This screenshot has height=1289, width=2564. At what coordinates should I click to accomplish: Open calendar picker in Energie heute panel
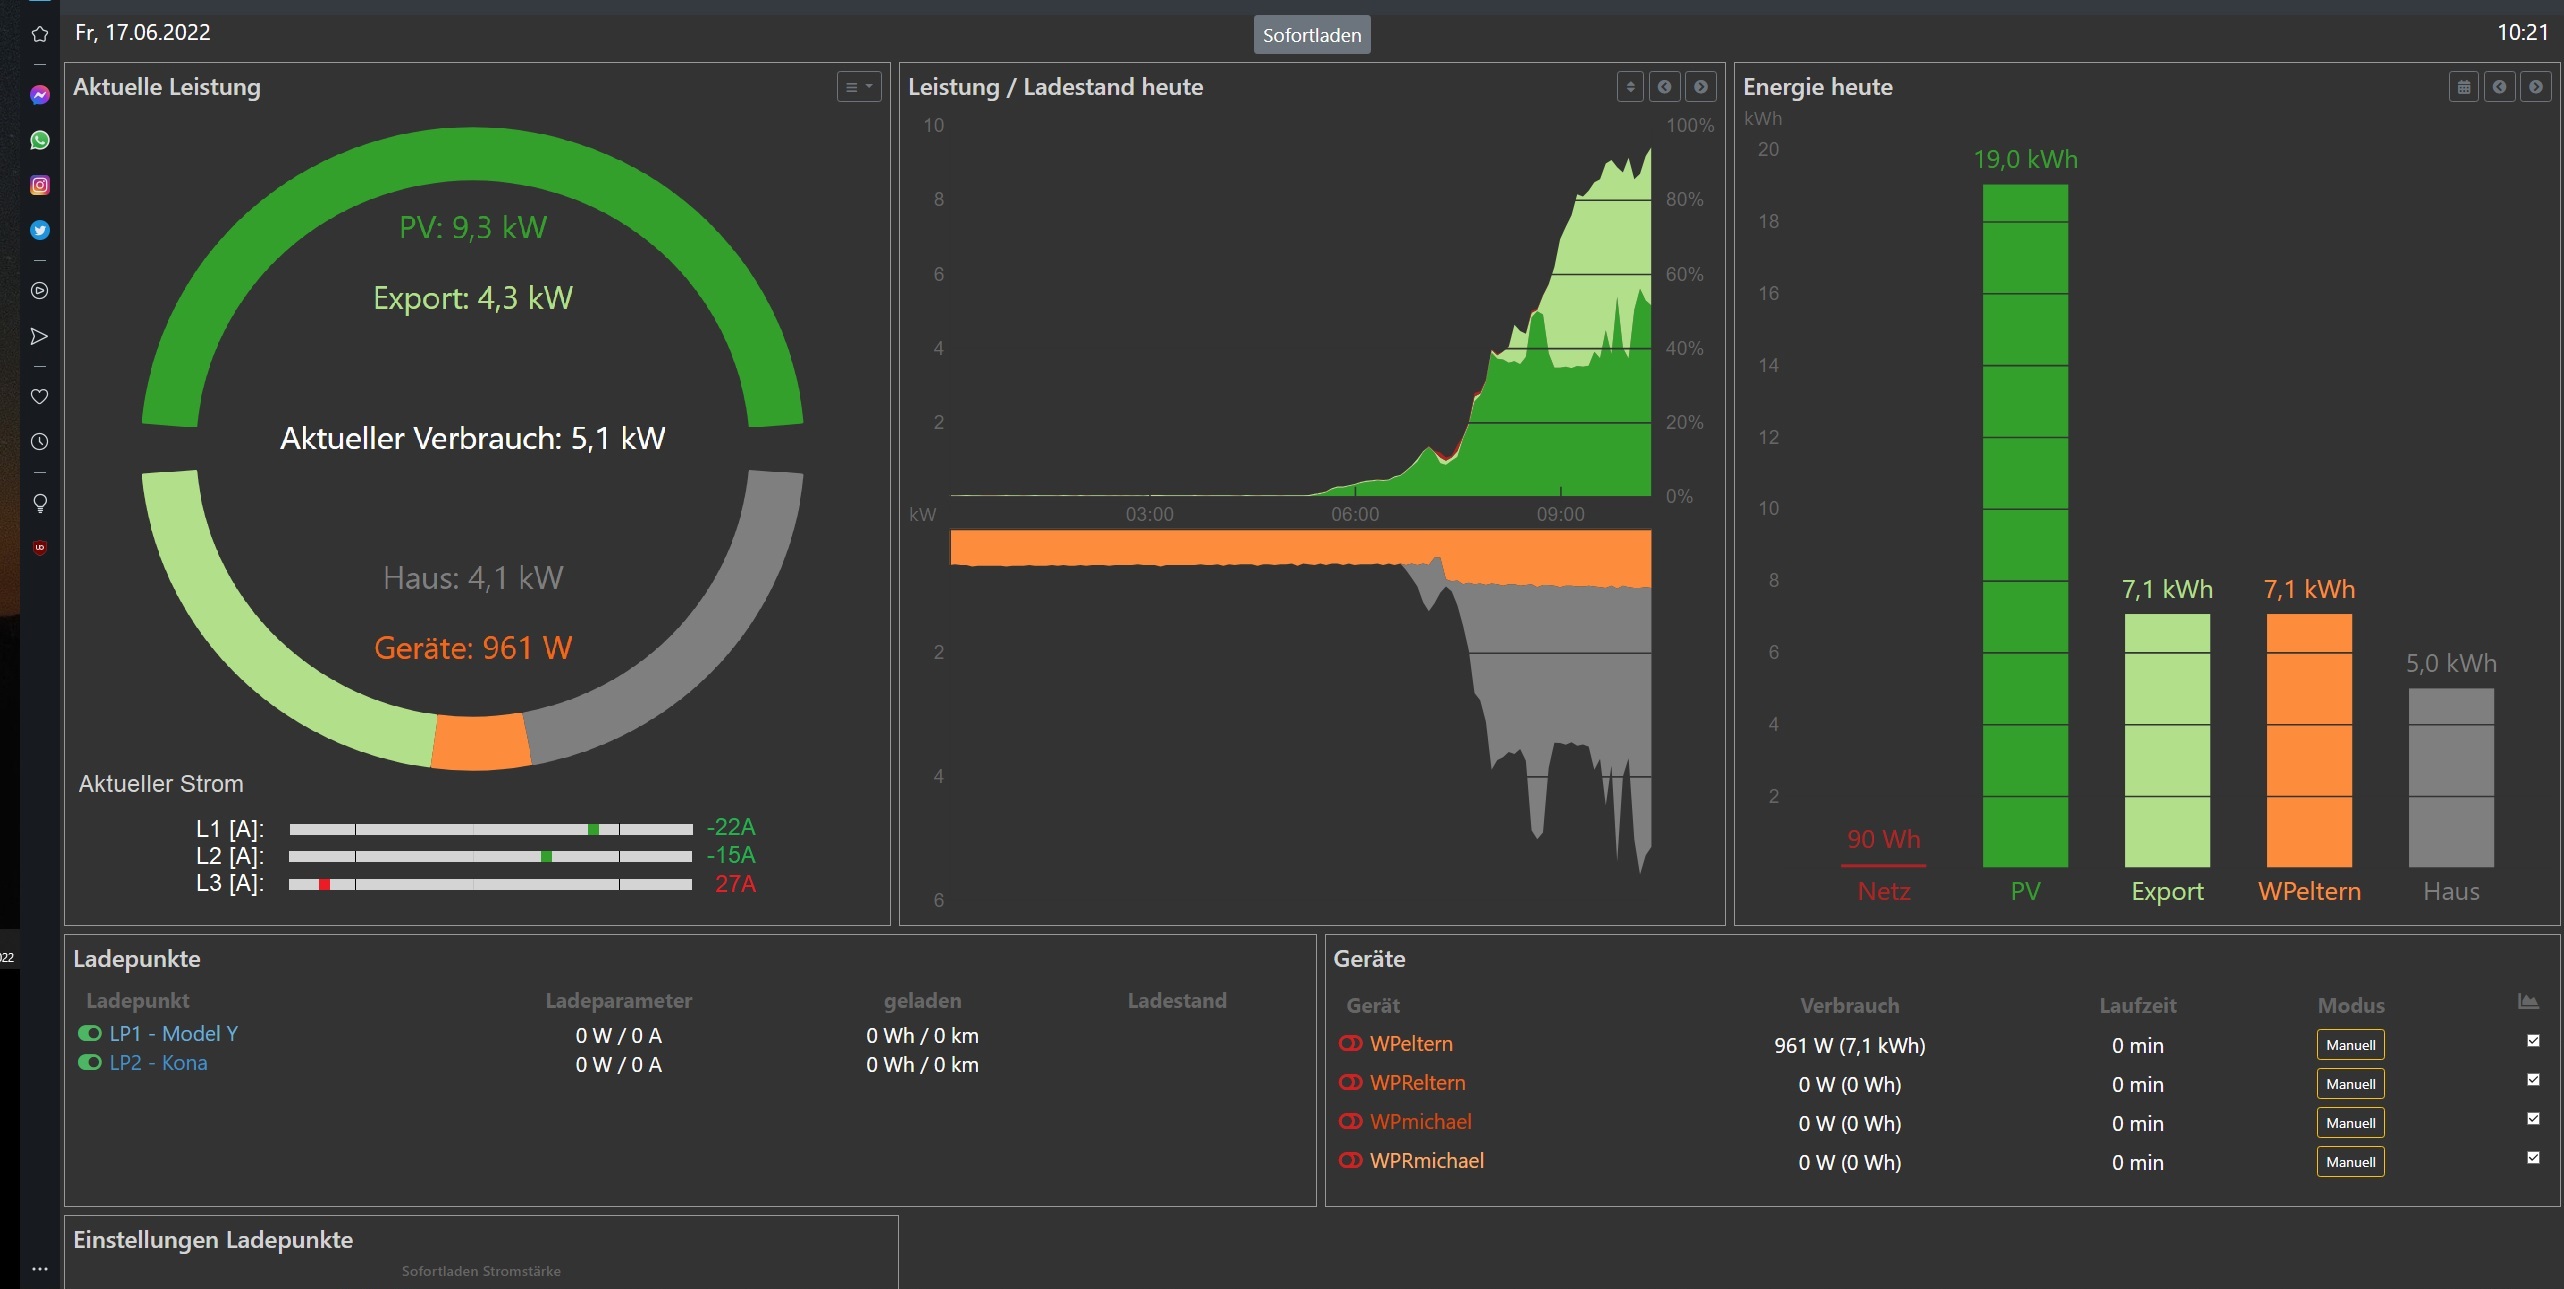pyautogui.click(x=2463, y=87)
